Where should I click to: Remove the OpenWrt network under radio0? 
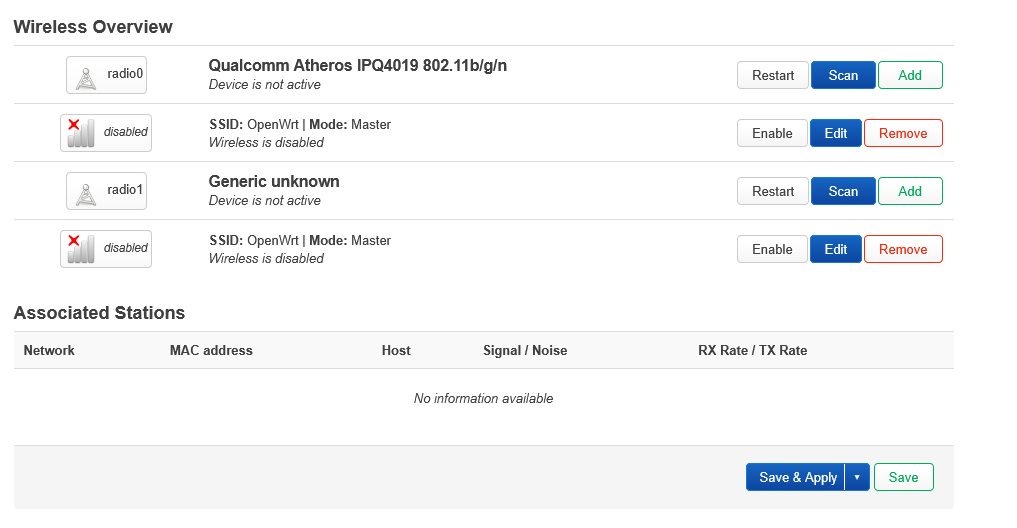pos(902,133)
